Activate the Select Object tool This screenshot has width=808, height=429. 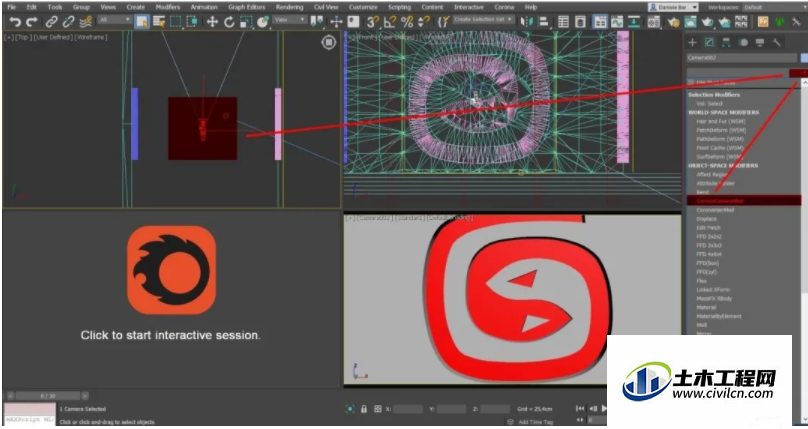point(142,22)
